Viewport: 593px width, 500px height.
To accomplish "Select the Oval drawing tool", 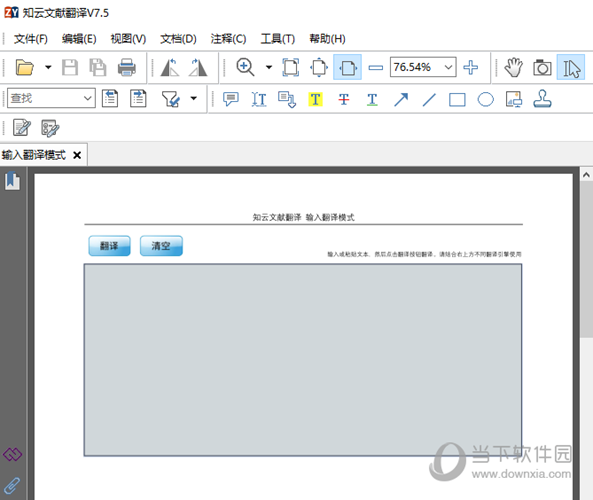I will coord(486,99).
